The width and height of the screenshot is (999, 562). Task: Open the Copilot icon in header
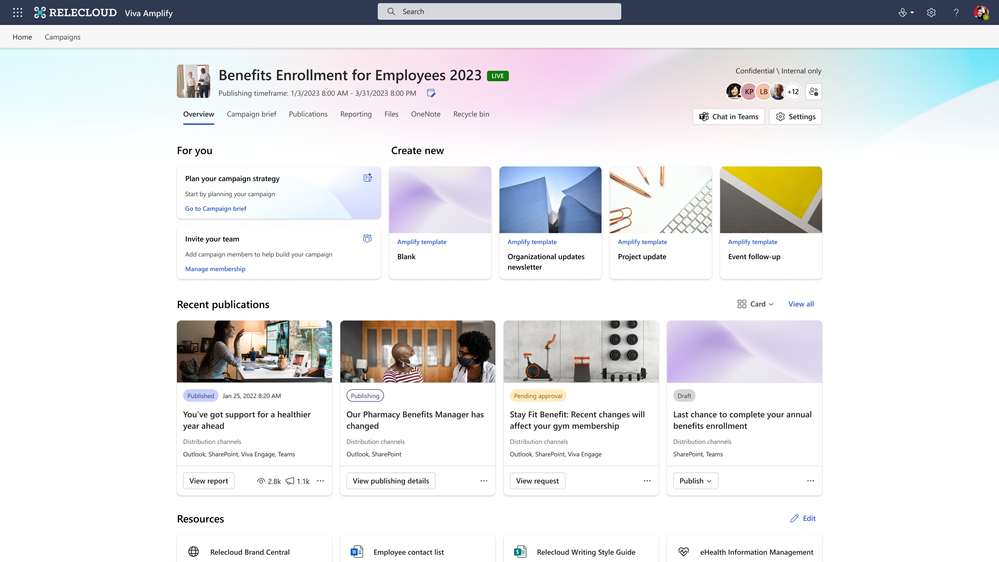[905, 12]
